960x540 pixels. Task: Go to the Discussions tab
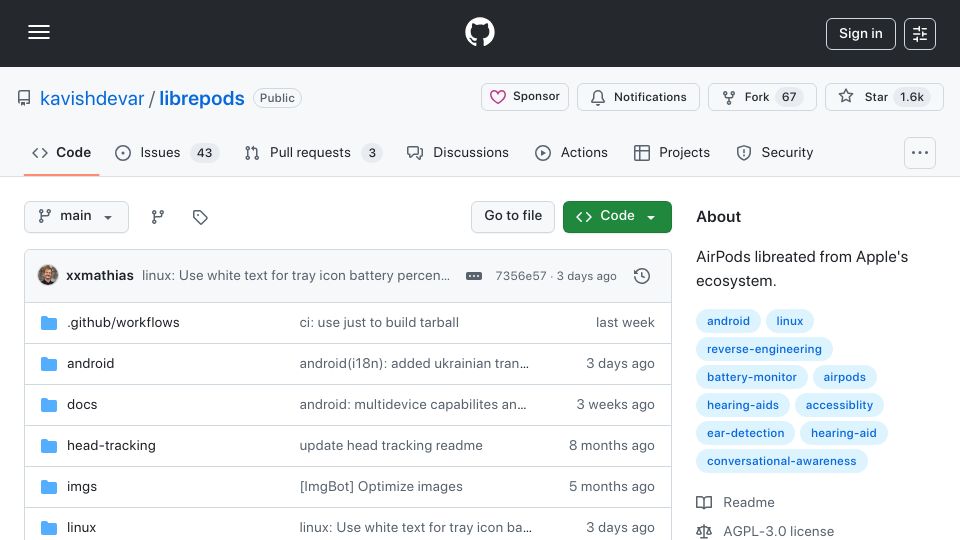coord(457,152)
